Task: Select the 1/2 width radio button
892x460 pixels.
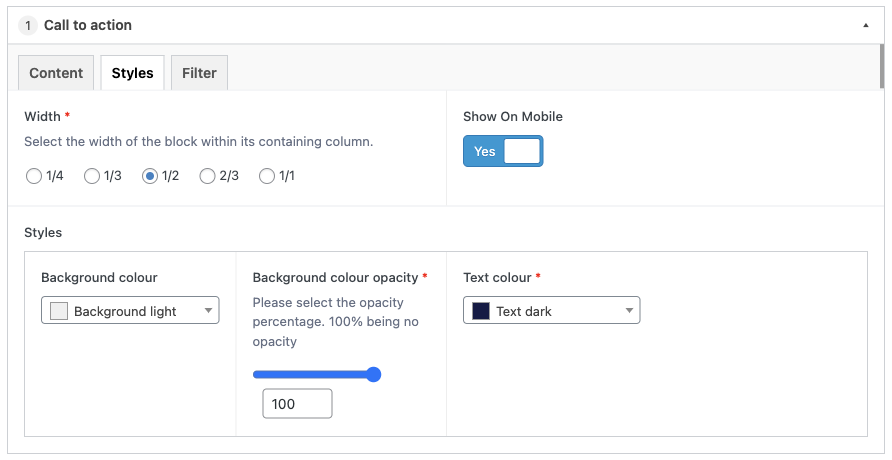Action: (x=150, y=176)
